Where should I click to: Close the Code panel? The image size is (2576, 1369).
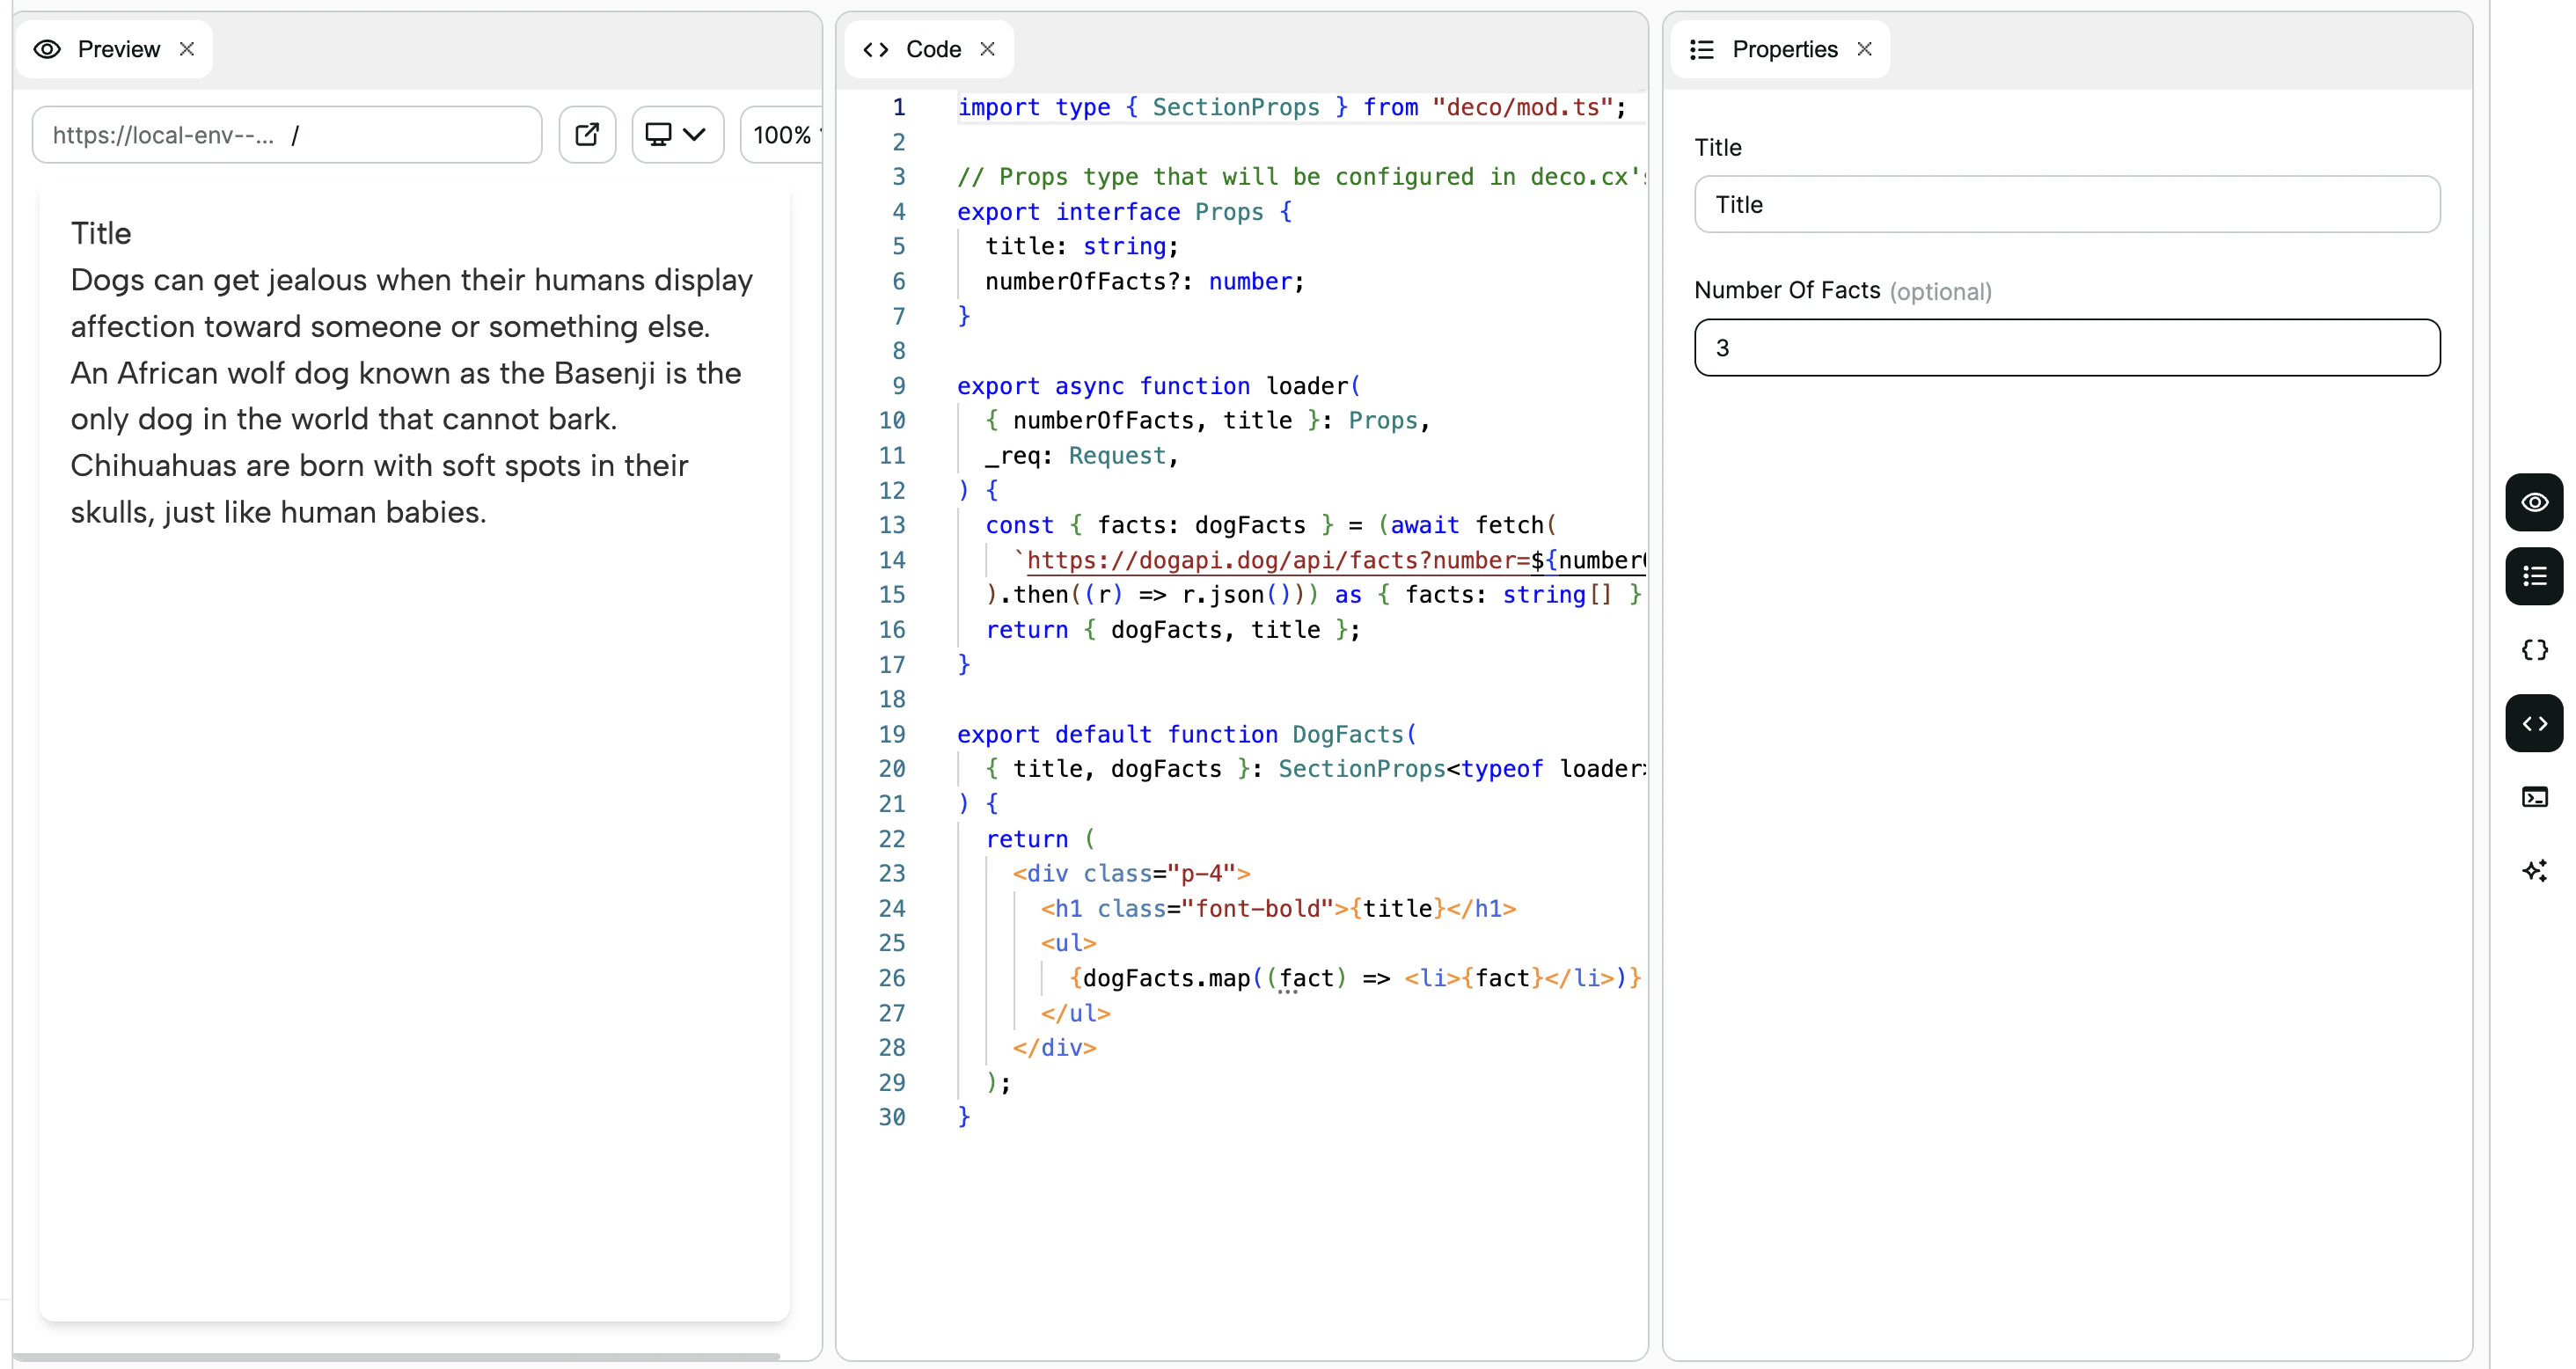(988, 48)
